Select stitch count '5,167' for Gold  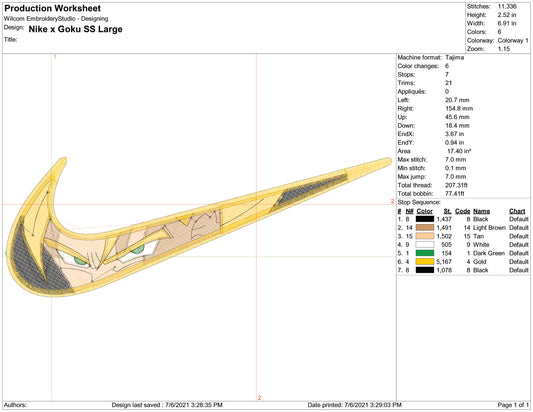click(x=444, y=262)
